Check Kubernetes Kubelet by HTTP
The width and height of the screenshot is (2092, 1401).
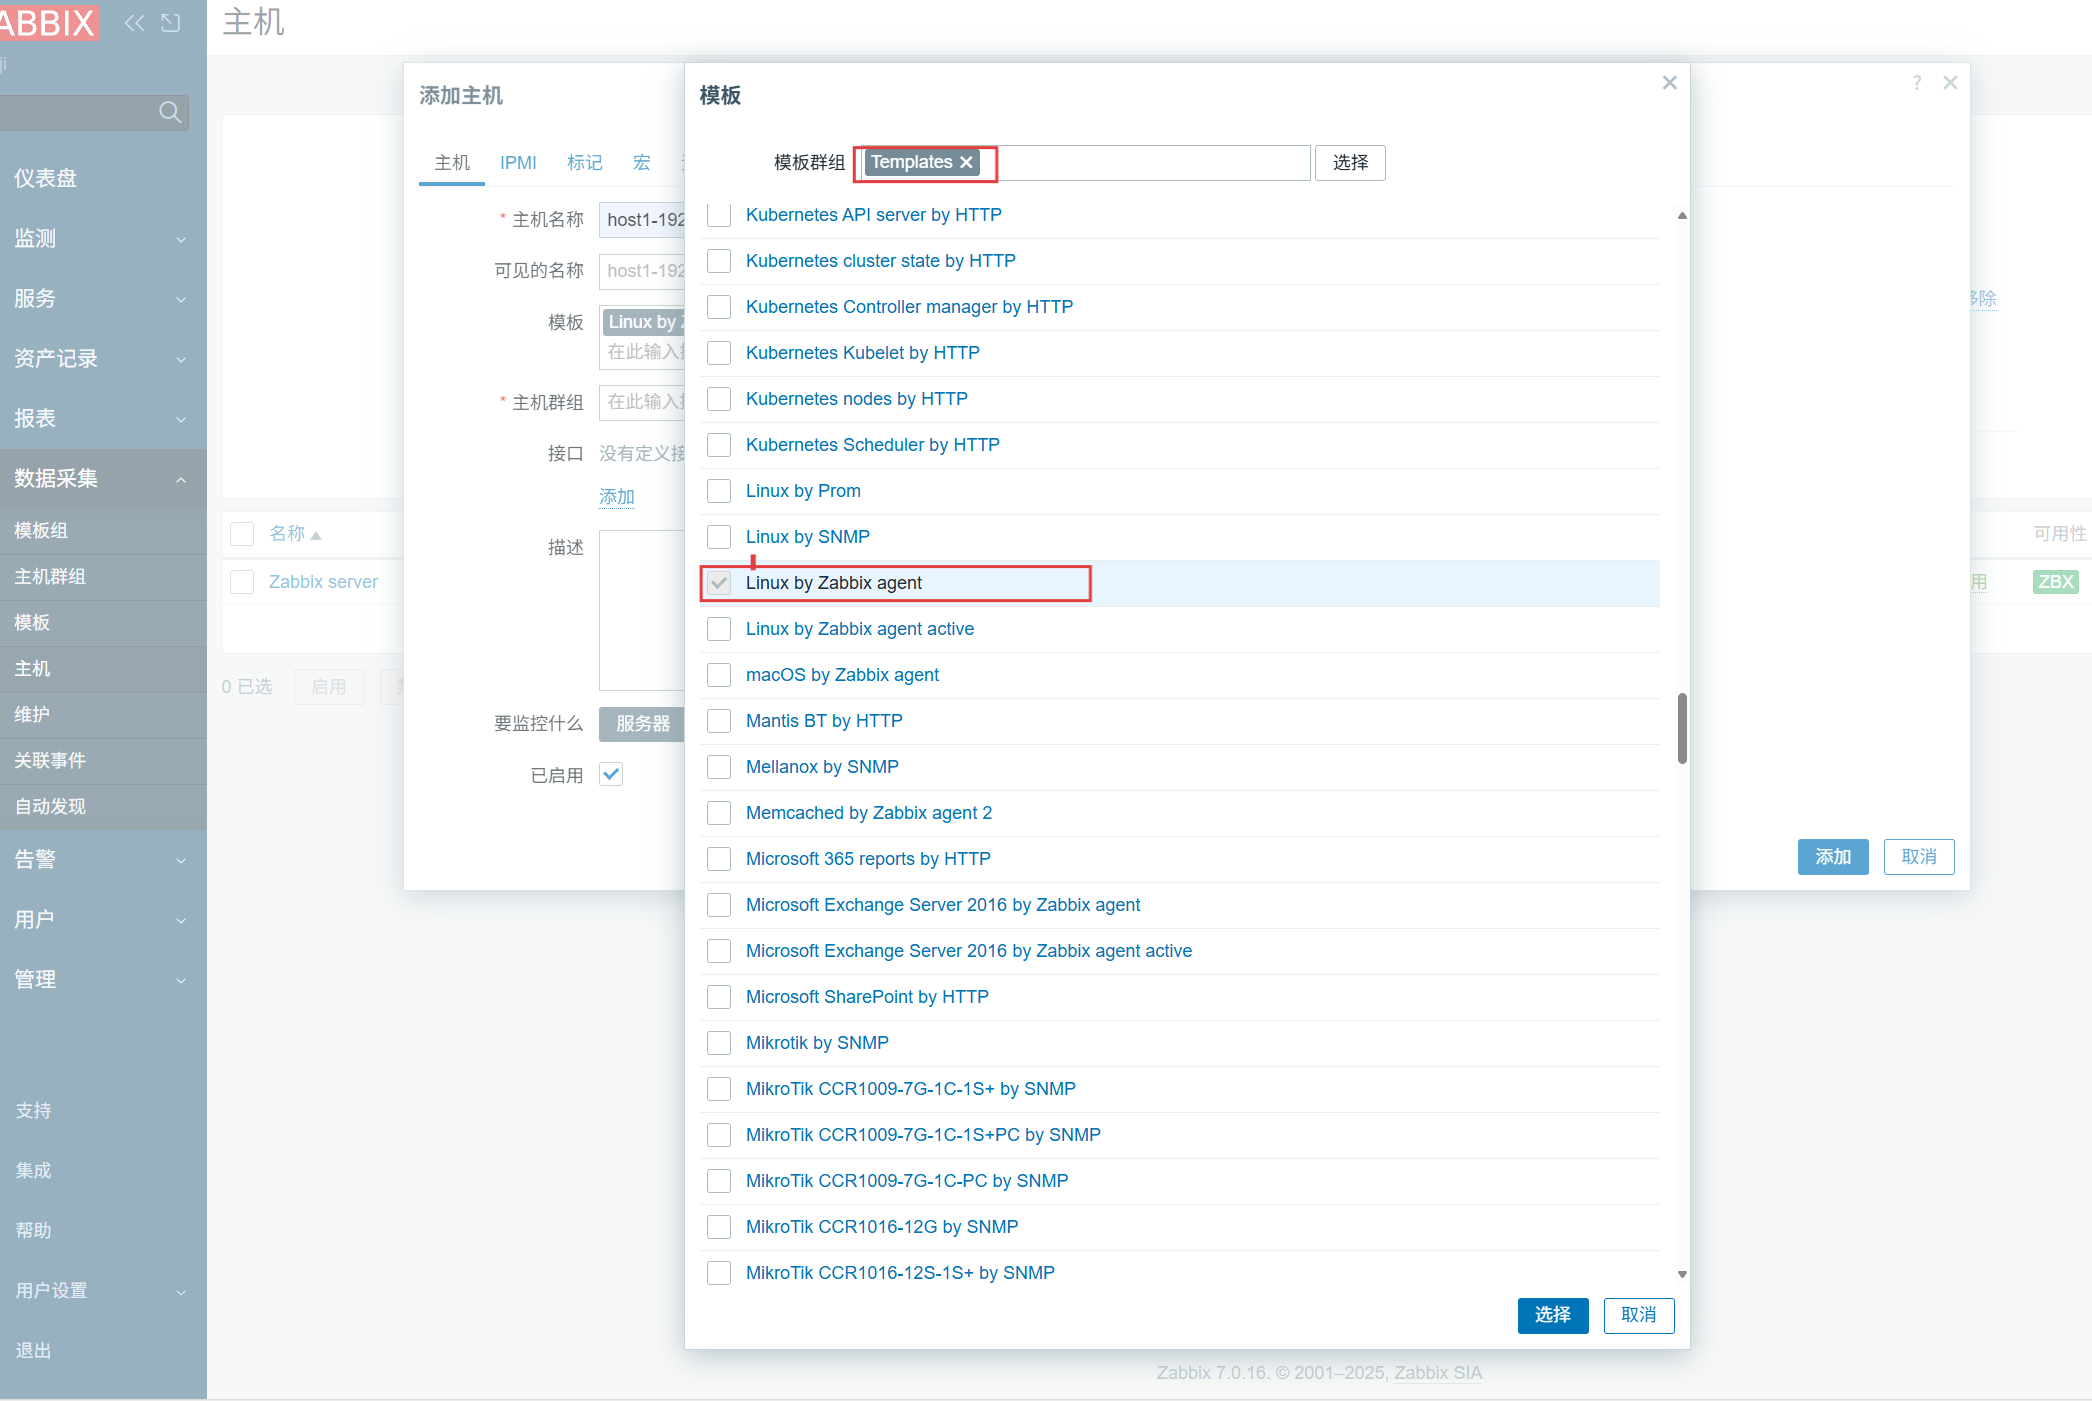[x=719, y=353]
